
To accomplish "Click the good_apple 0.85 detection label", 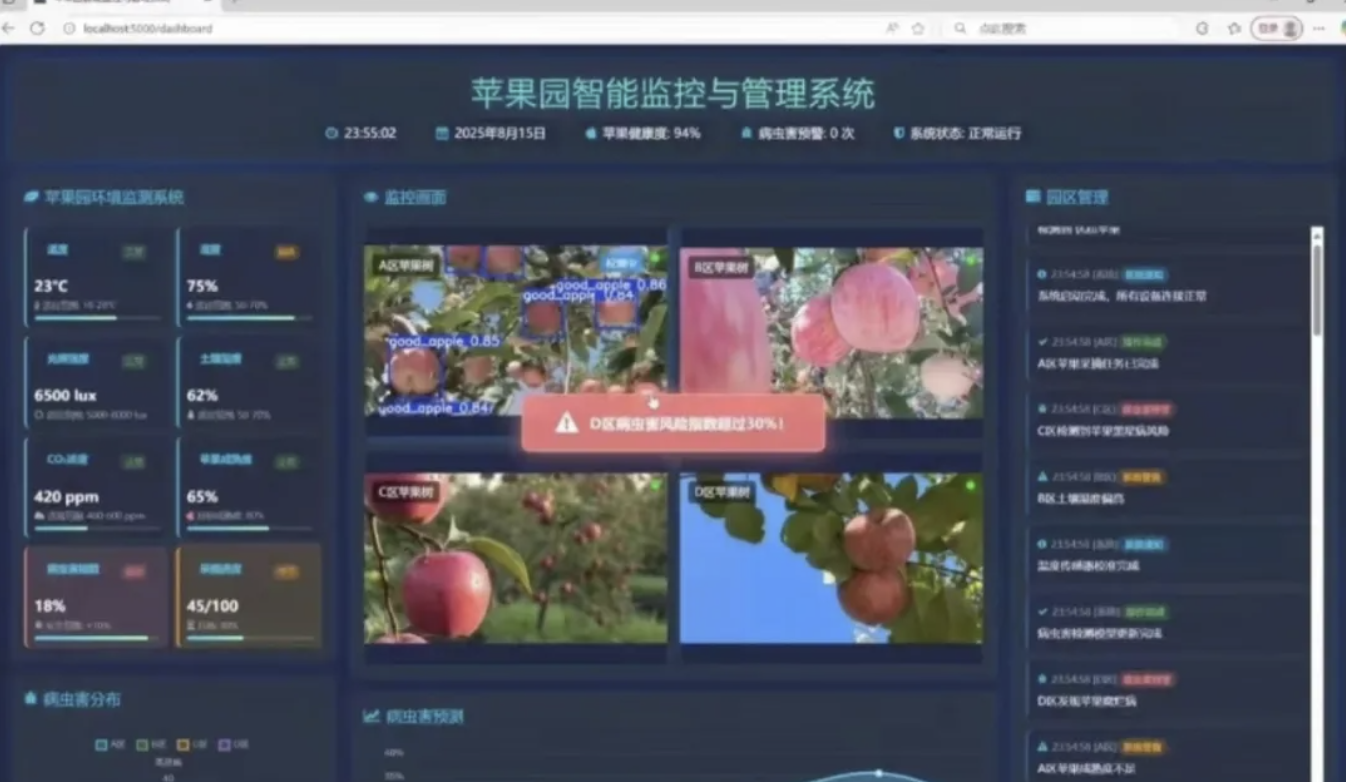I will (444, 341).
